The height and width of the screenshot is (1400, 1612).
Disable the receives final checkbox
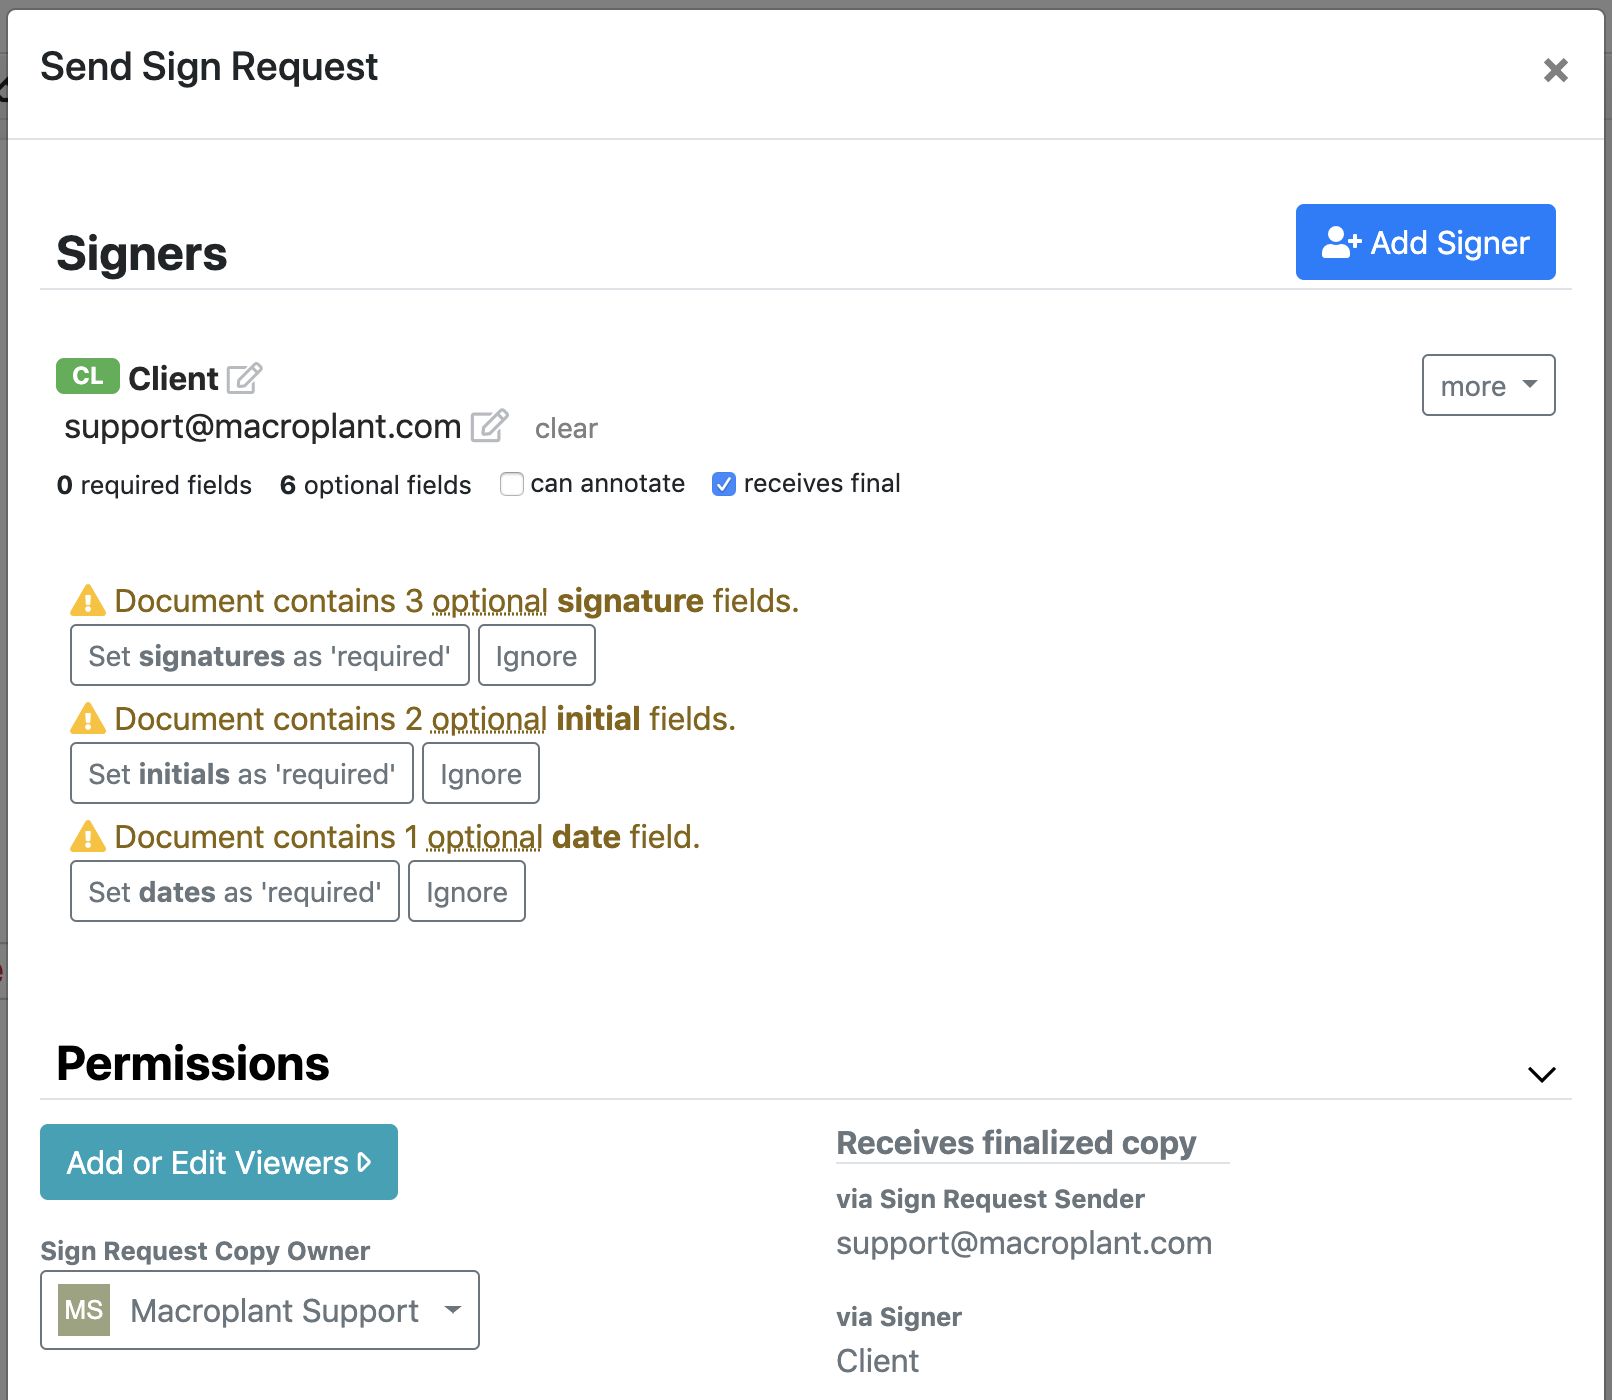point(723,484)
